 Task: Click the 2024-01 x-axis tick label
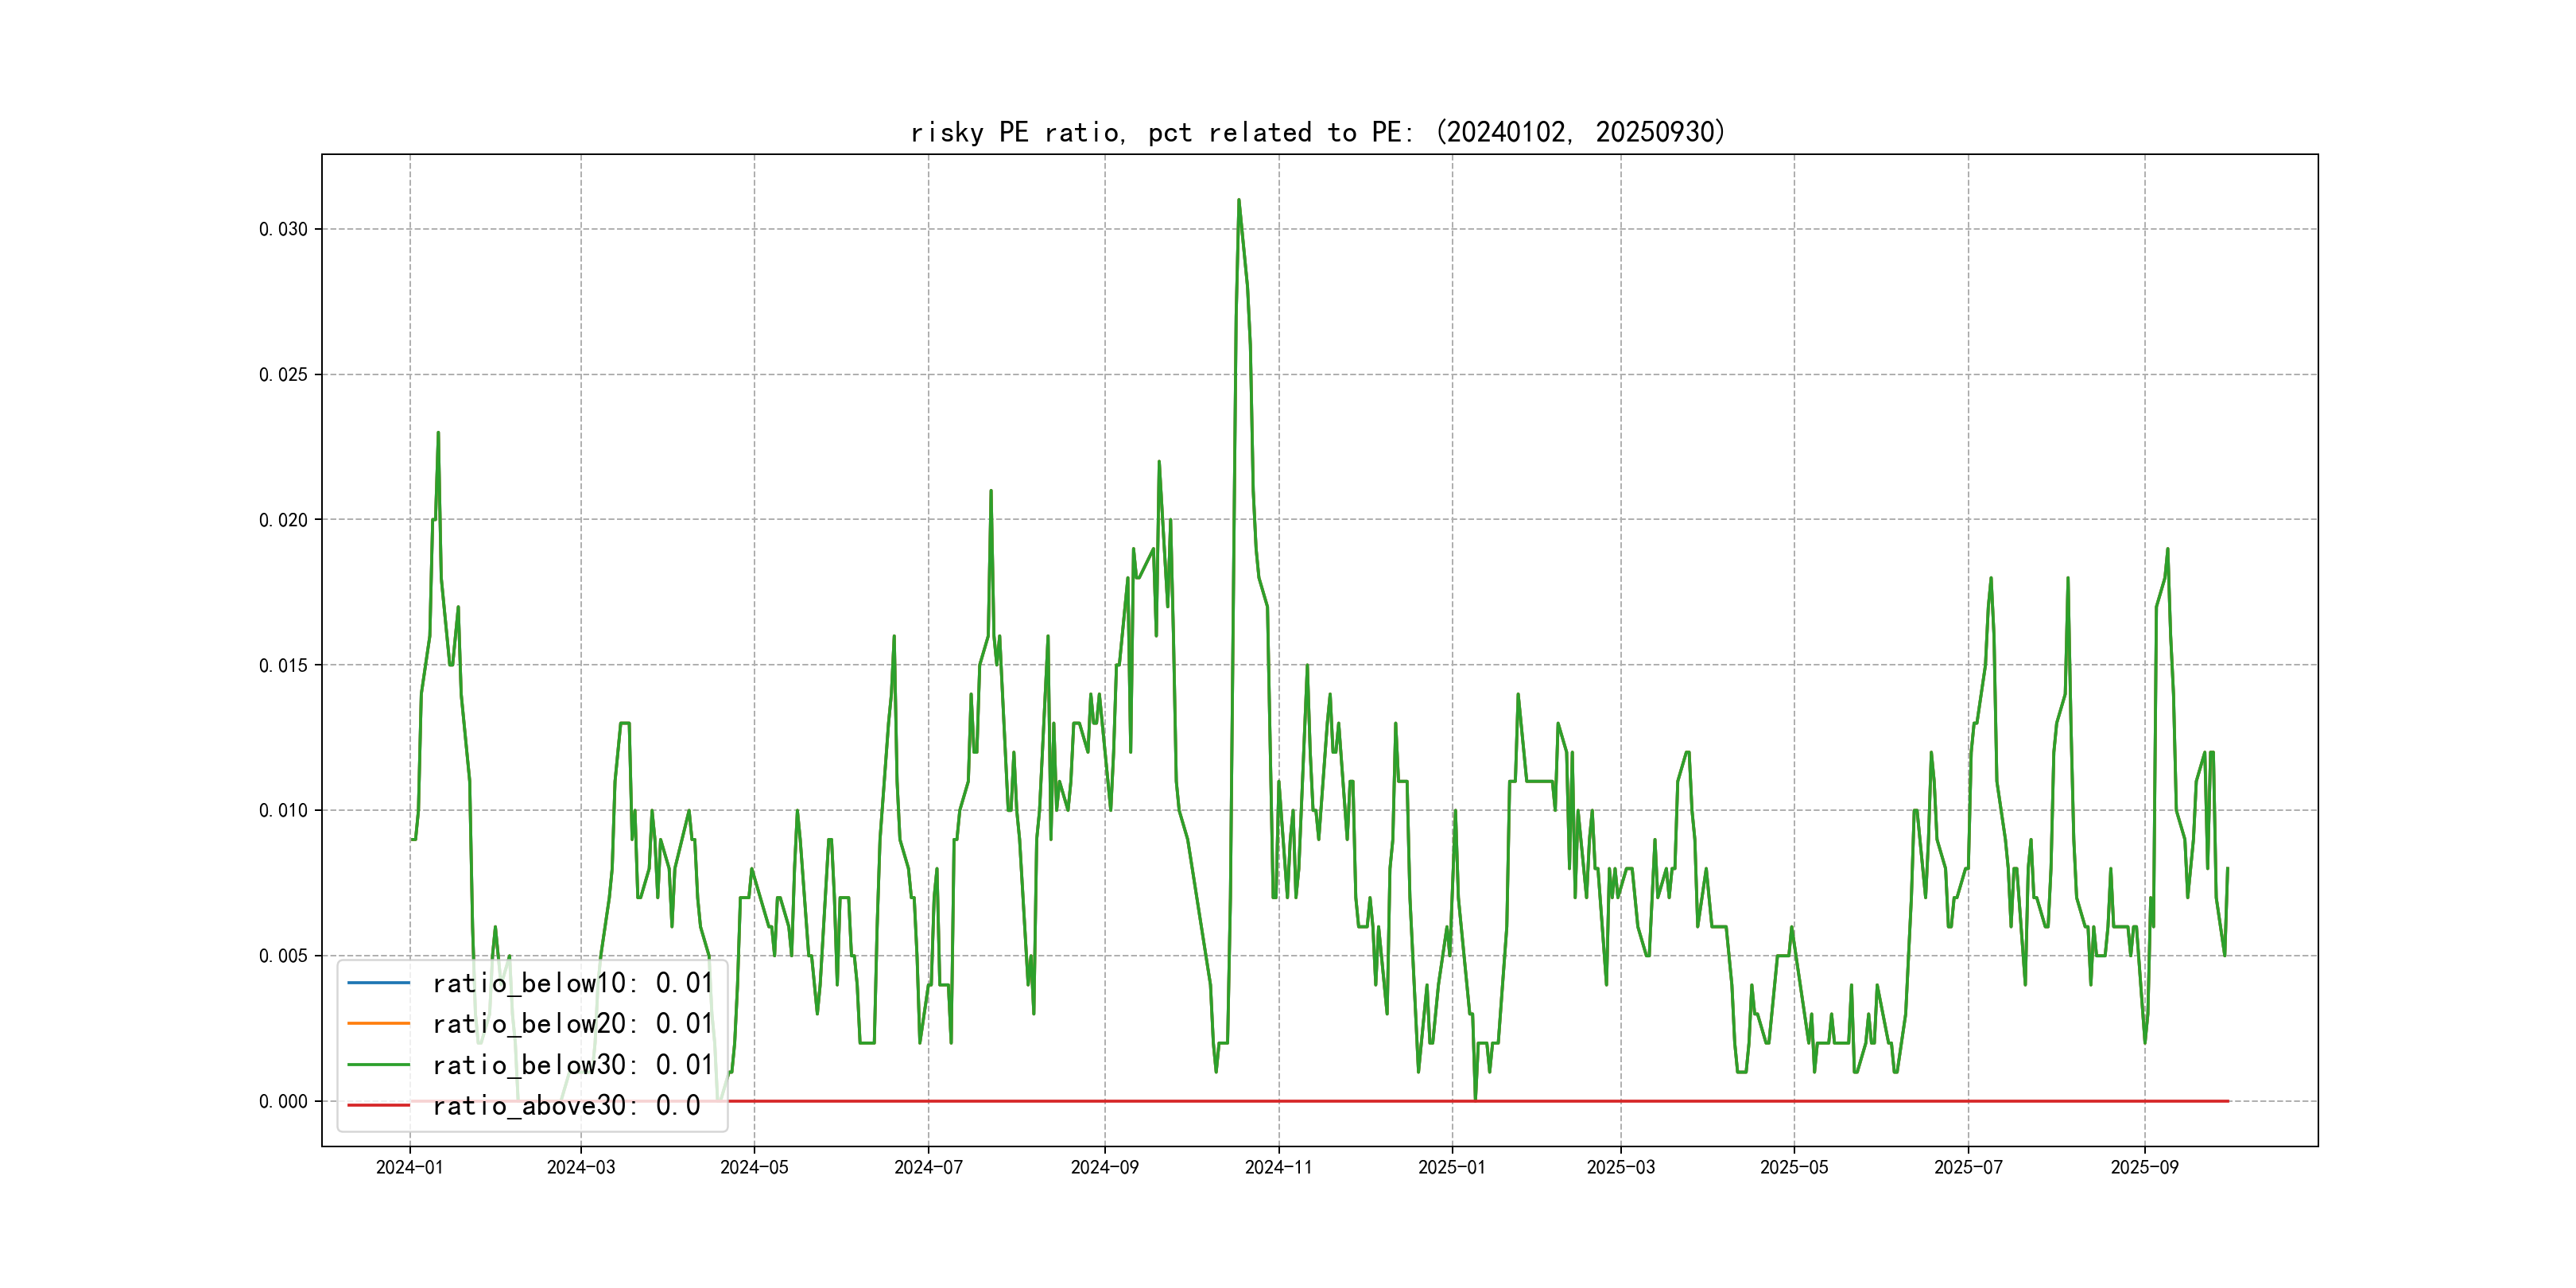pyautogui.click(x=409, y=1168)
